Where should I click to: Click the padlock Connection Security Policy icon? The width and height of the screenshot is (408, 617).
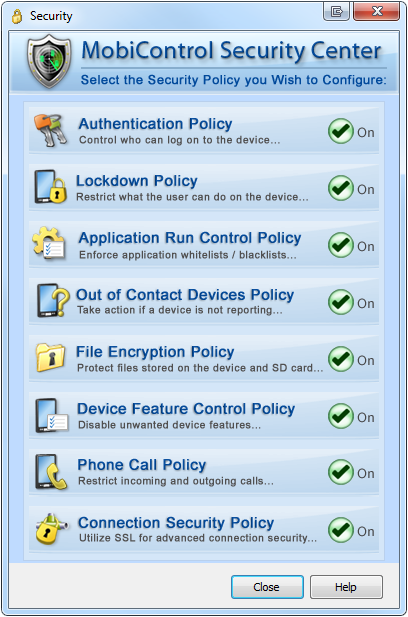51,528
